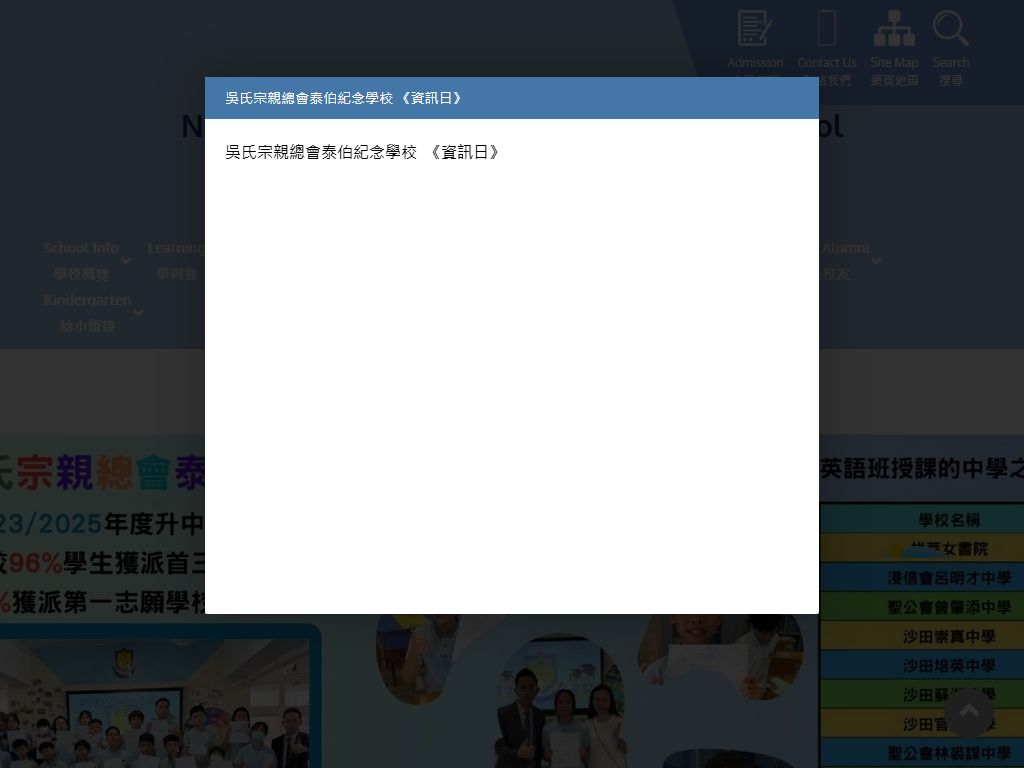Click the classroom group photo thumbnail

pos(156,703)
